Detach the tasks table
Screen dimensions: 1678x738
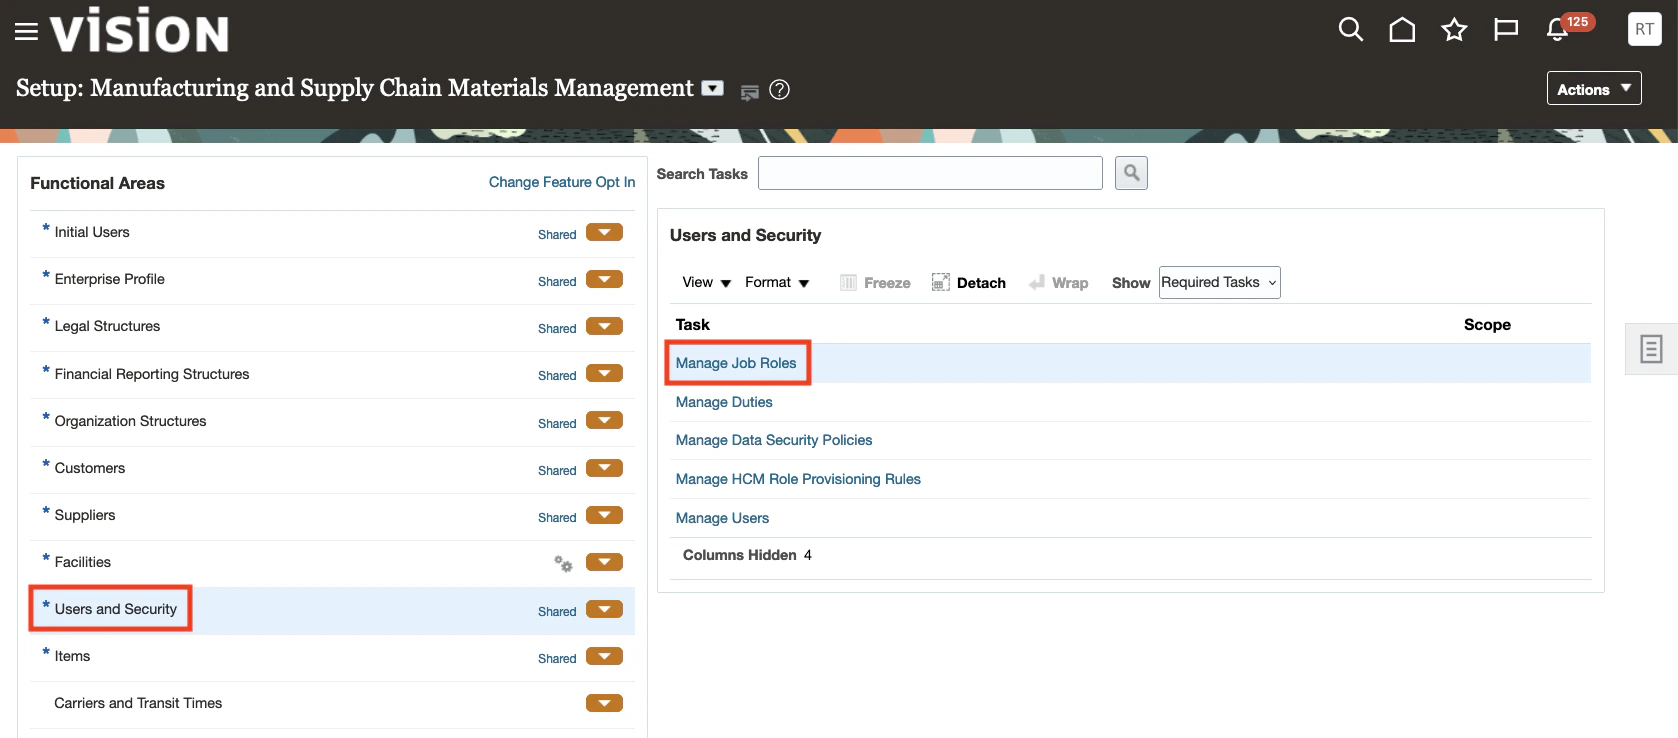click(x=968, y=283)
